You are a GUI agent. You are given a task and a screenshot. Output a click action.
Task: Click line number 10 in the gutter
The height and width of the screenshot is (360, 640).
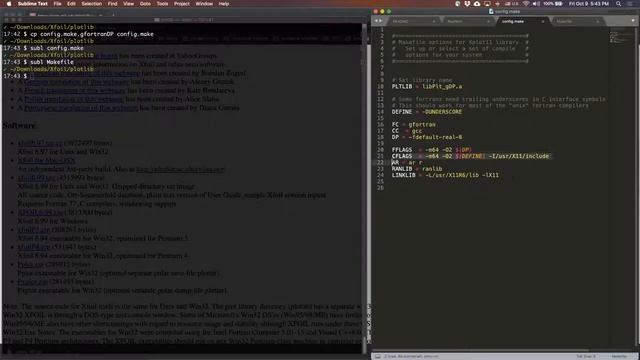[380, 87]
